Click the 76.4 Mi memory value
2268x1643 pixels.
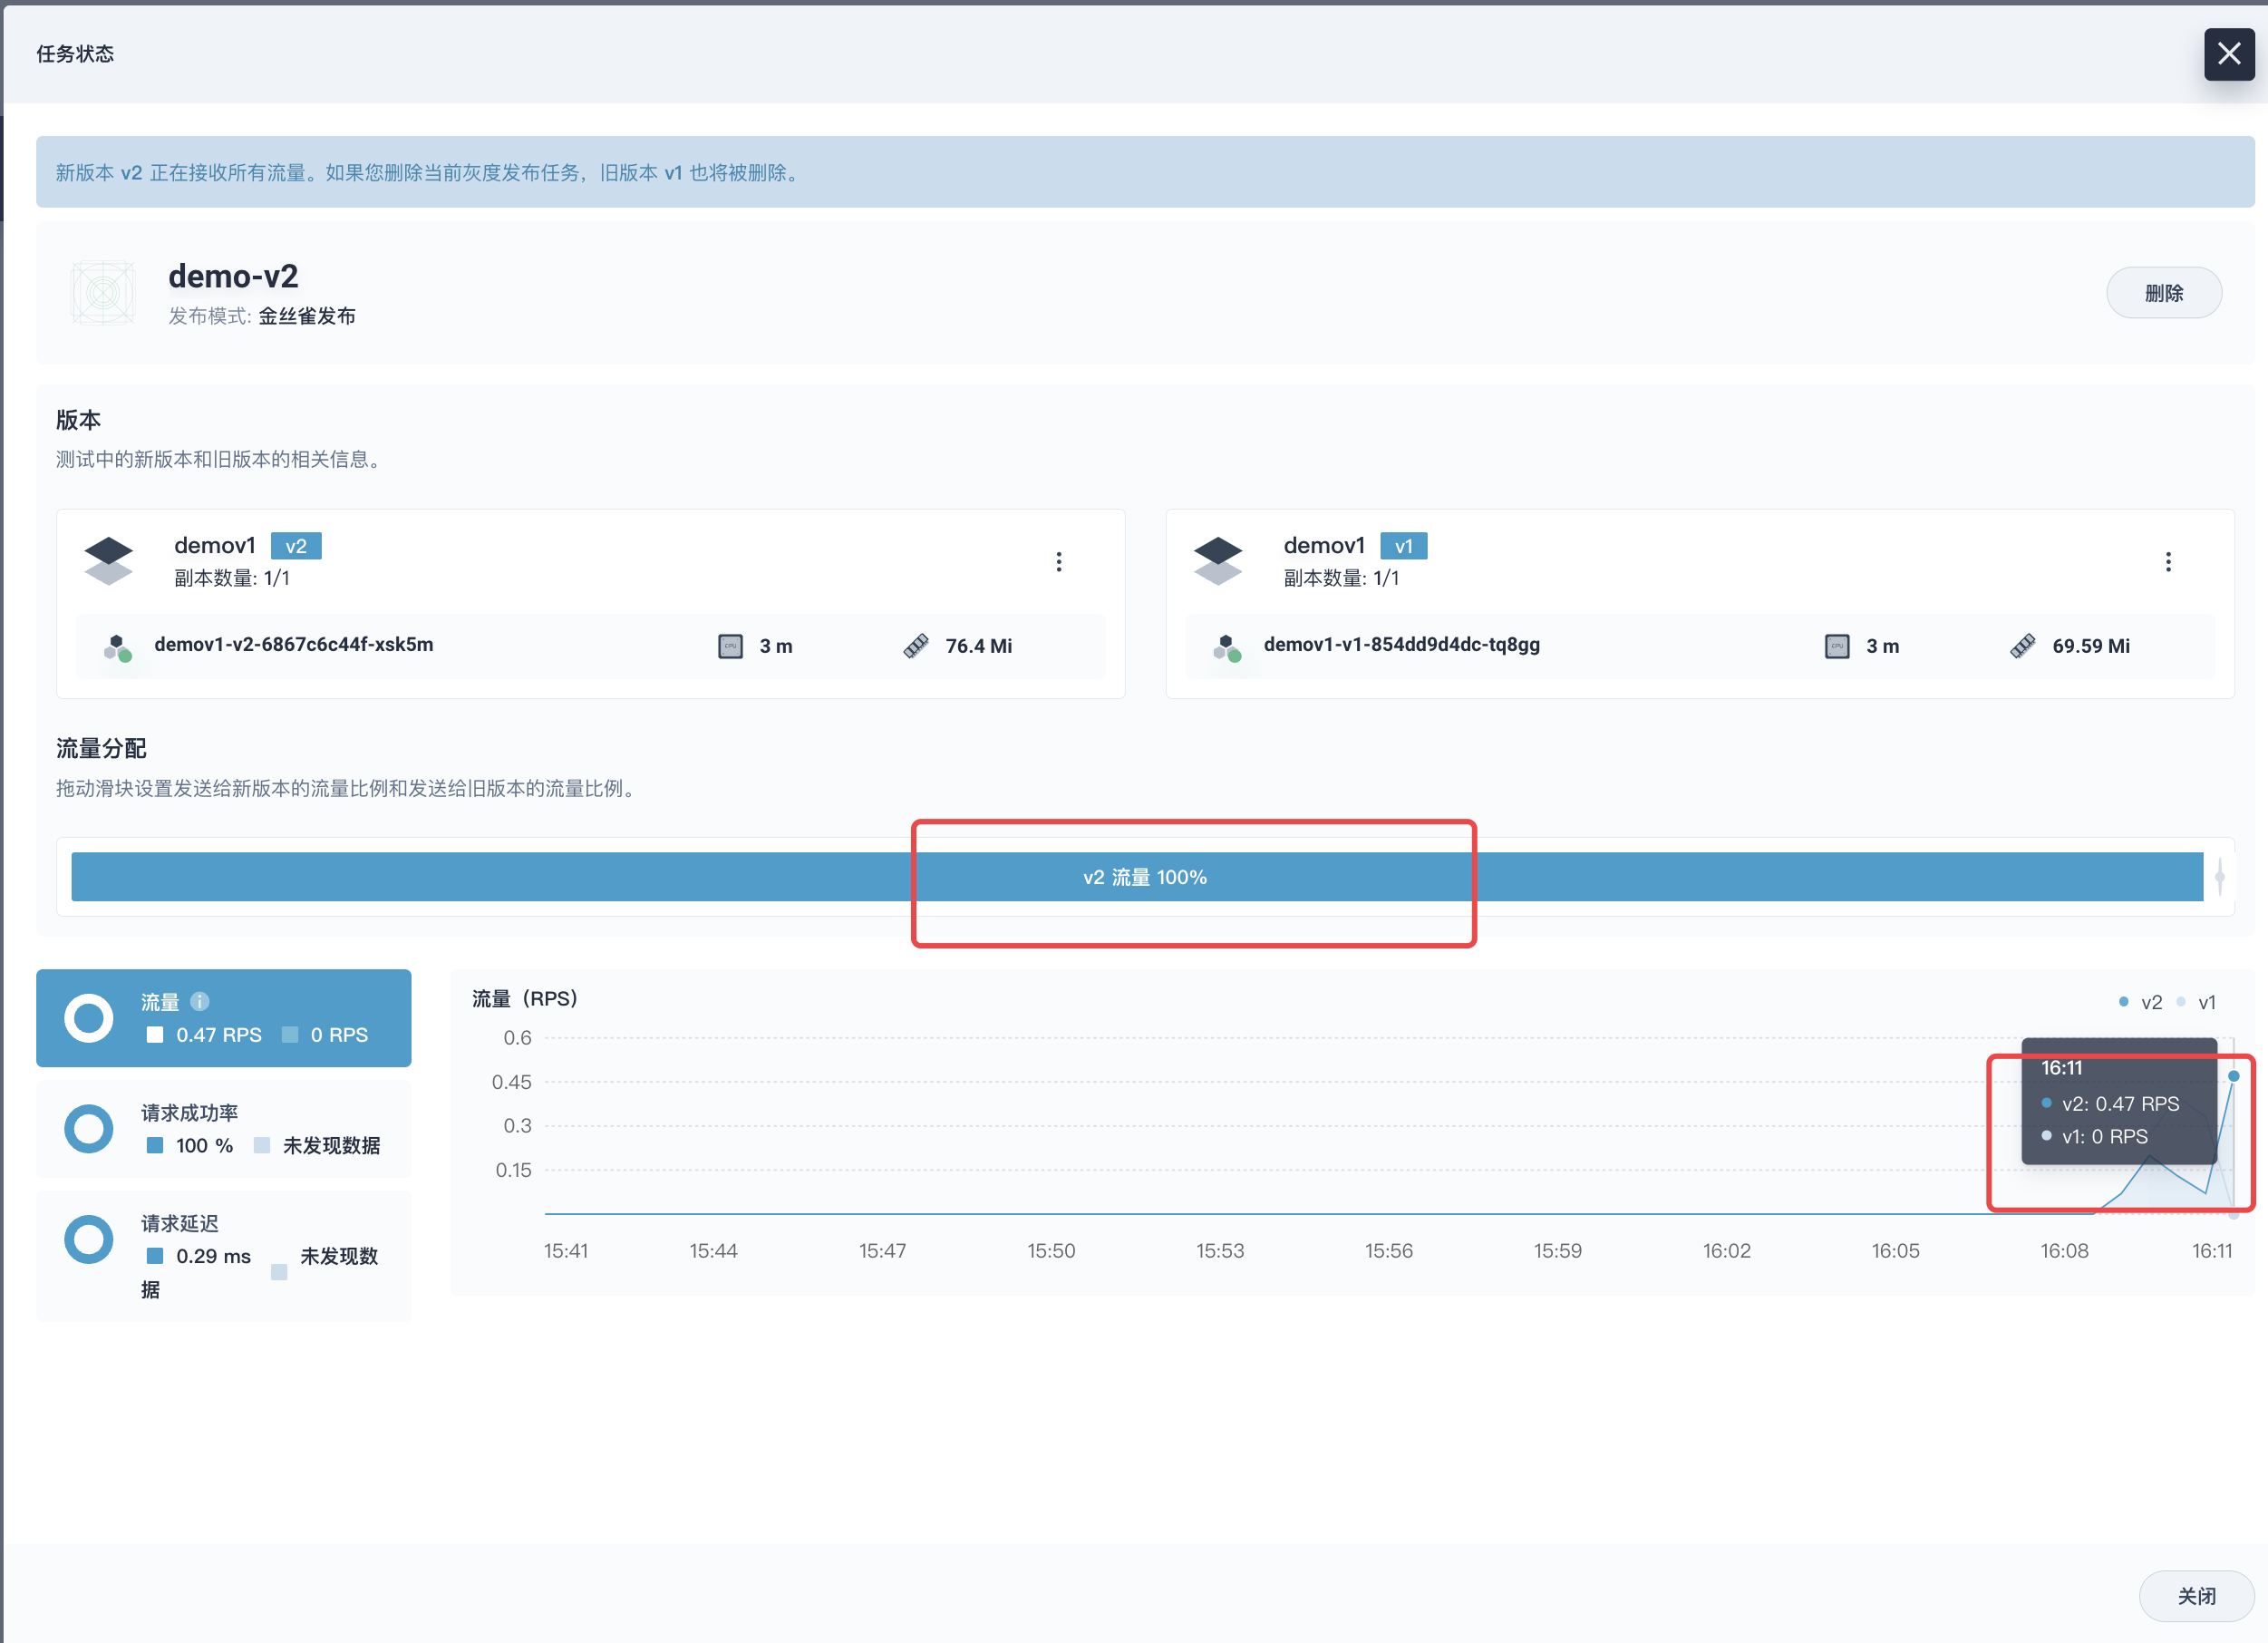(978, 646)
